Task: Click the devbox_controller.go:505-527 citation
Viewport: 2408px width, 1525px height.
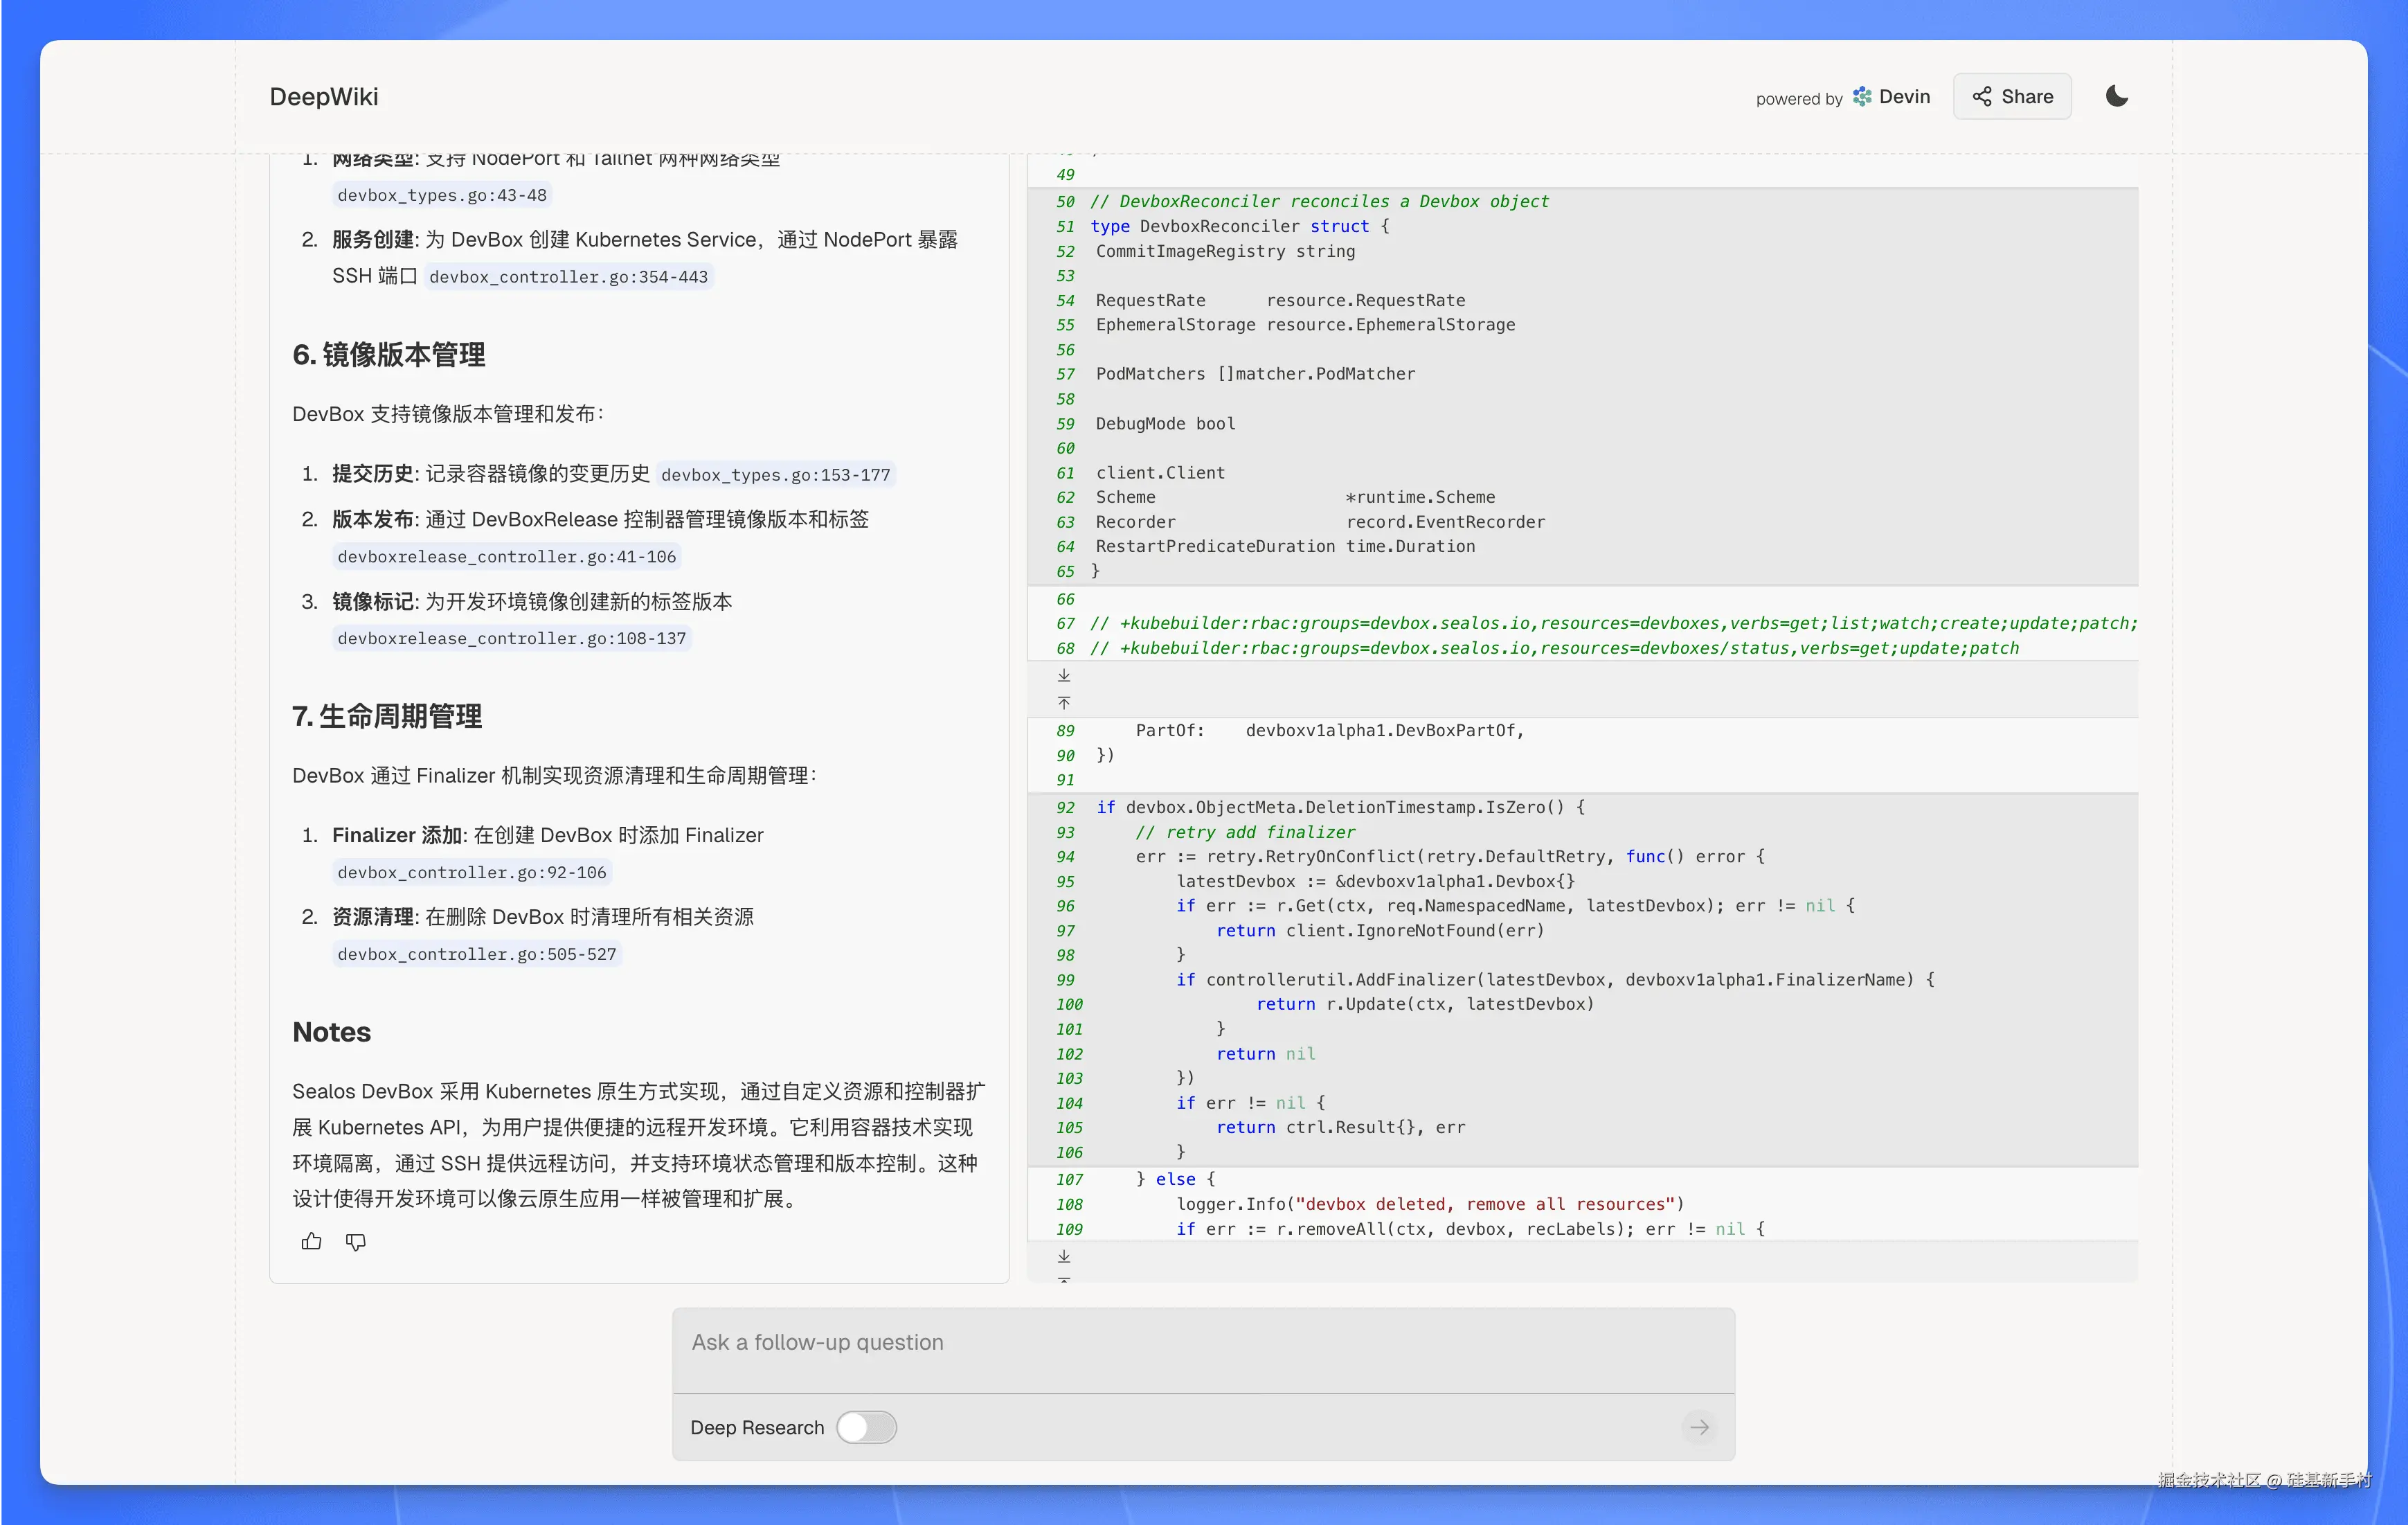Action: pos(476,954)
